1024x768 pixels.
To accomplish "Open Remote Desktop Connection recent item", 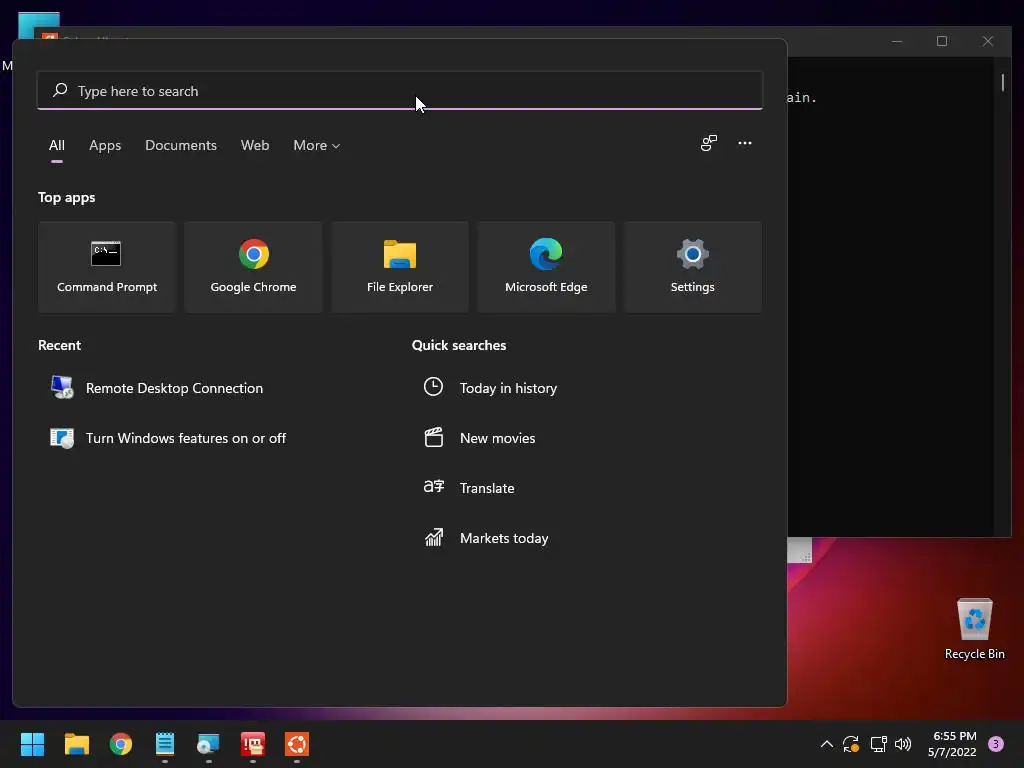I will 157,388.
